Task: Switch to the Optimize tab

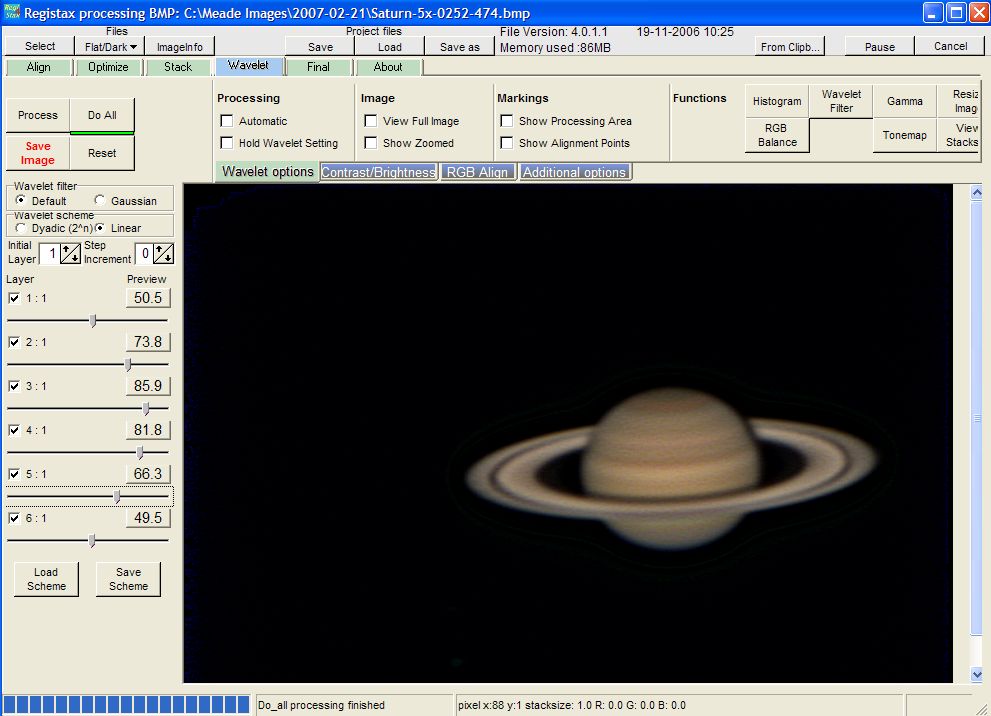Action: (x=108, y=67)
